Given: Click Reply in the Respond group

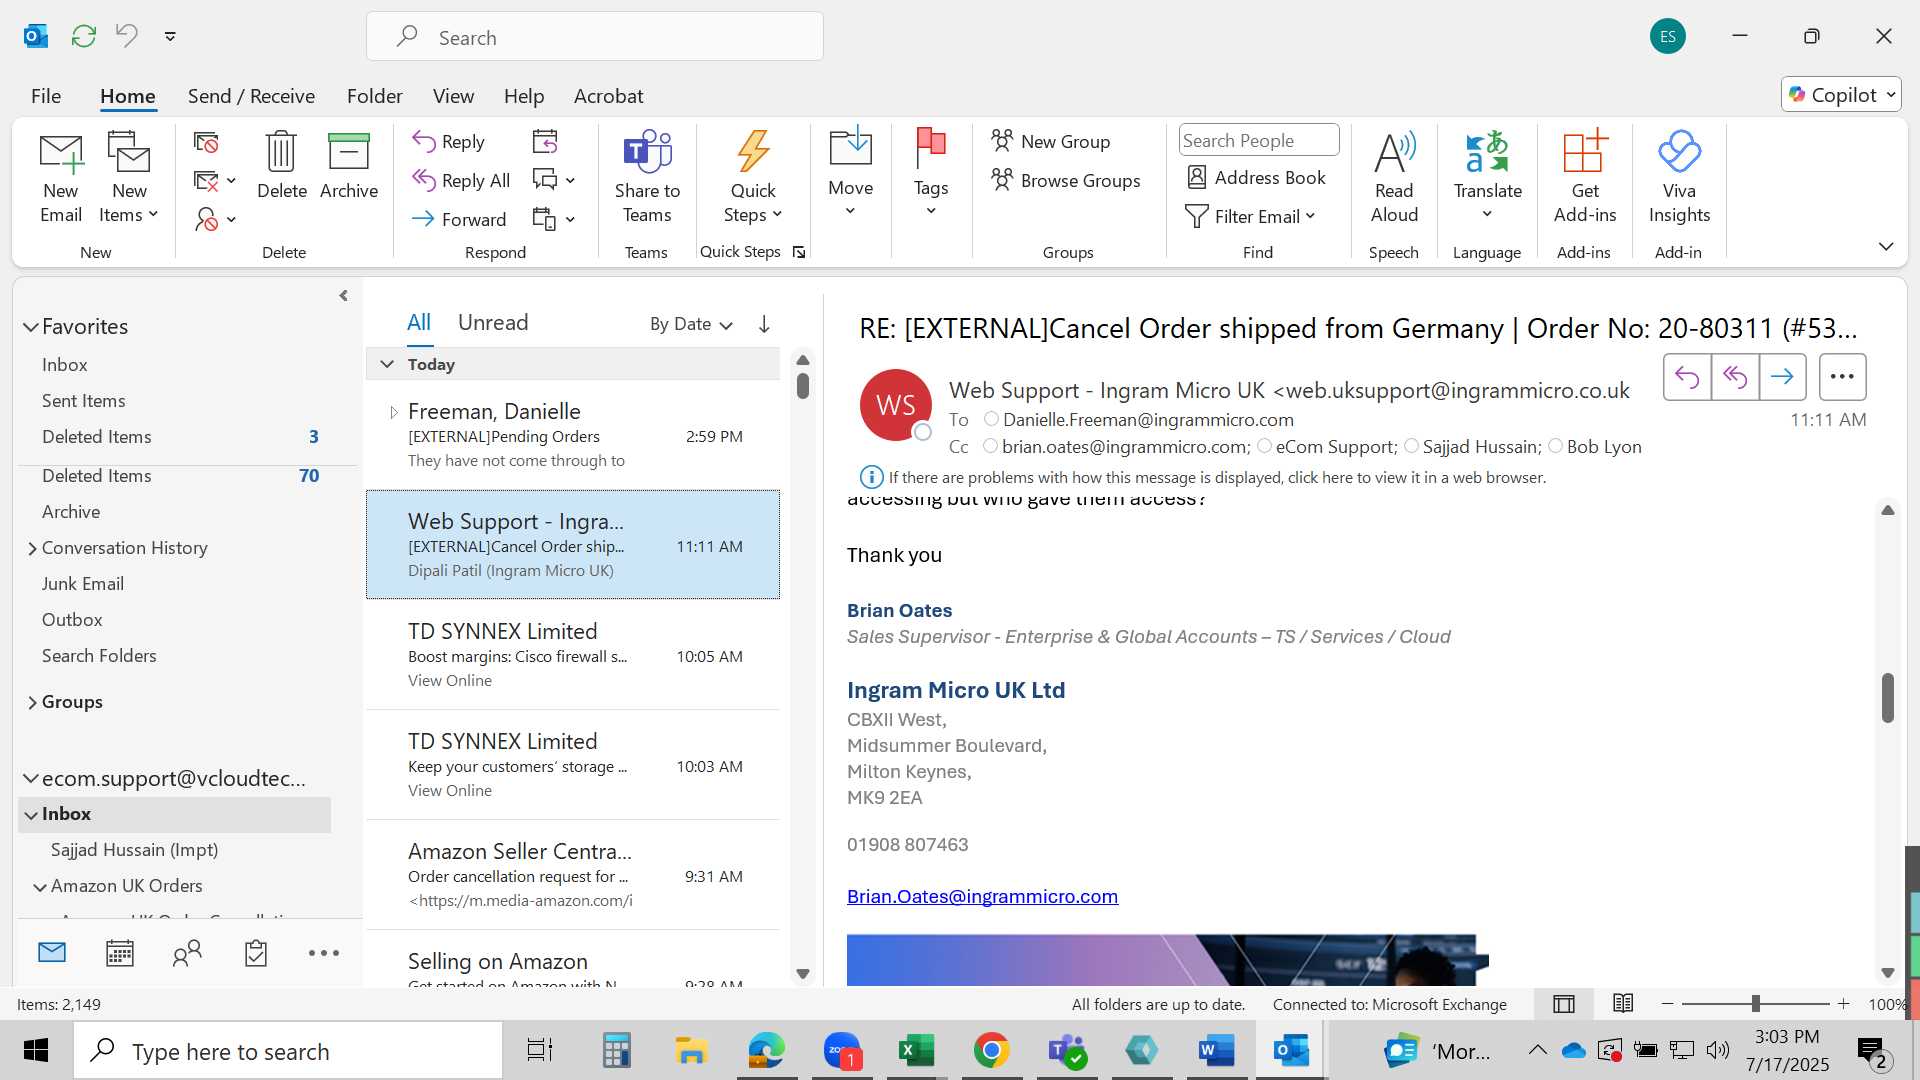Looking at the screenshot, I should [x=449, y=142].
